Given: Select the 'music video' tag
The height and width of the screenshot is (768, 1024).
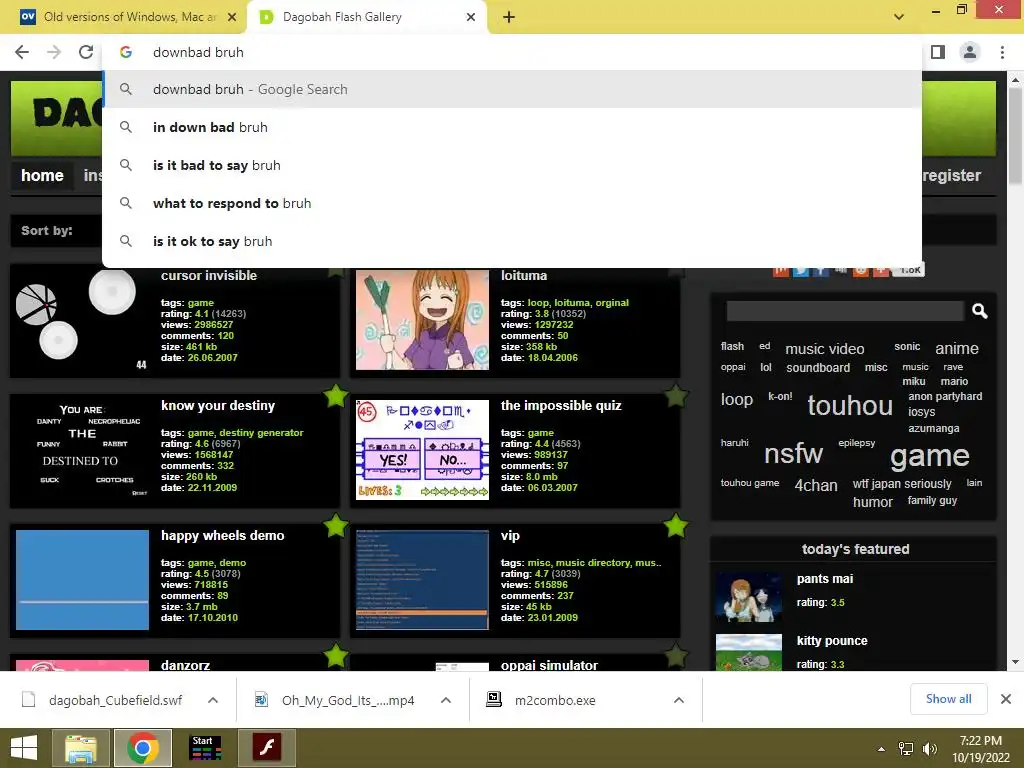Looking at the screenshot, I should pos(824,349).
